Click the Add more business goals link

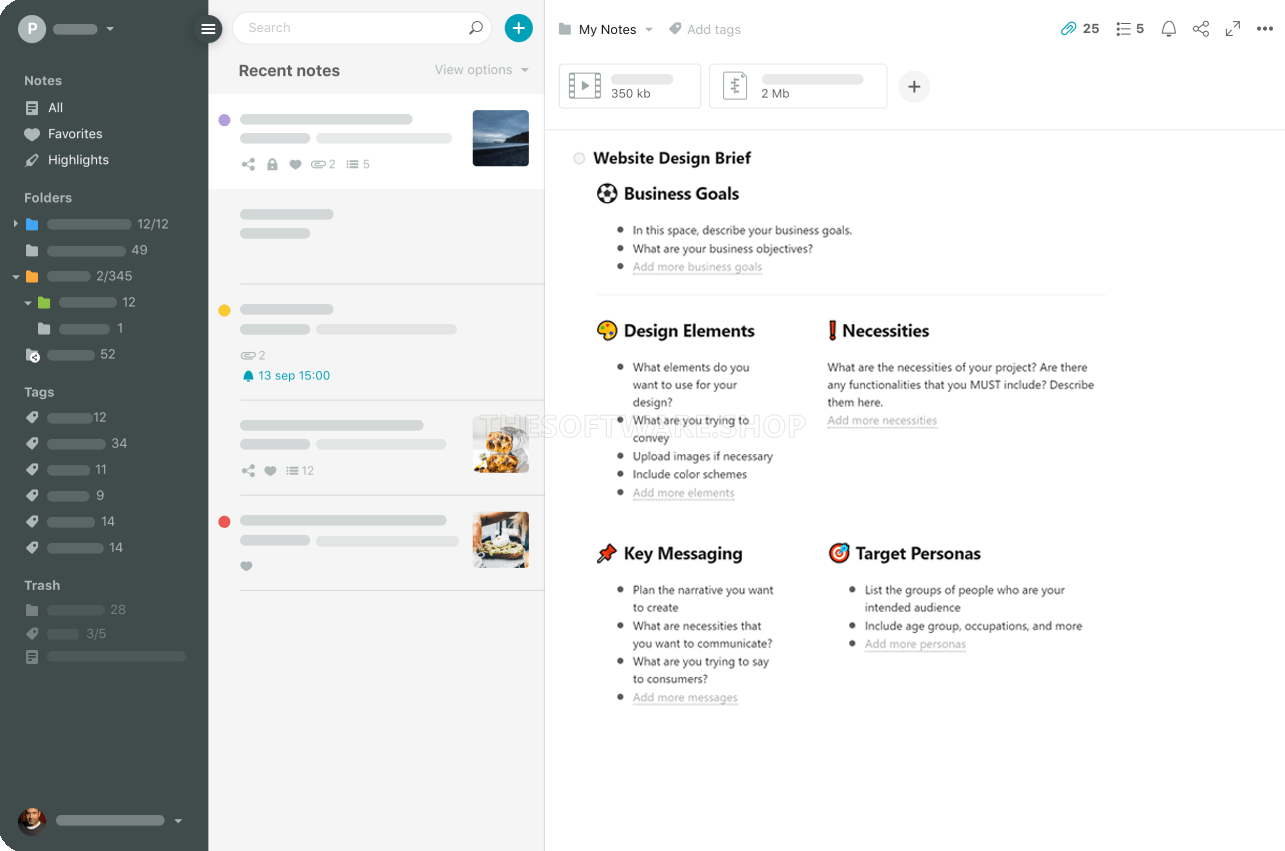click(697, 267)
